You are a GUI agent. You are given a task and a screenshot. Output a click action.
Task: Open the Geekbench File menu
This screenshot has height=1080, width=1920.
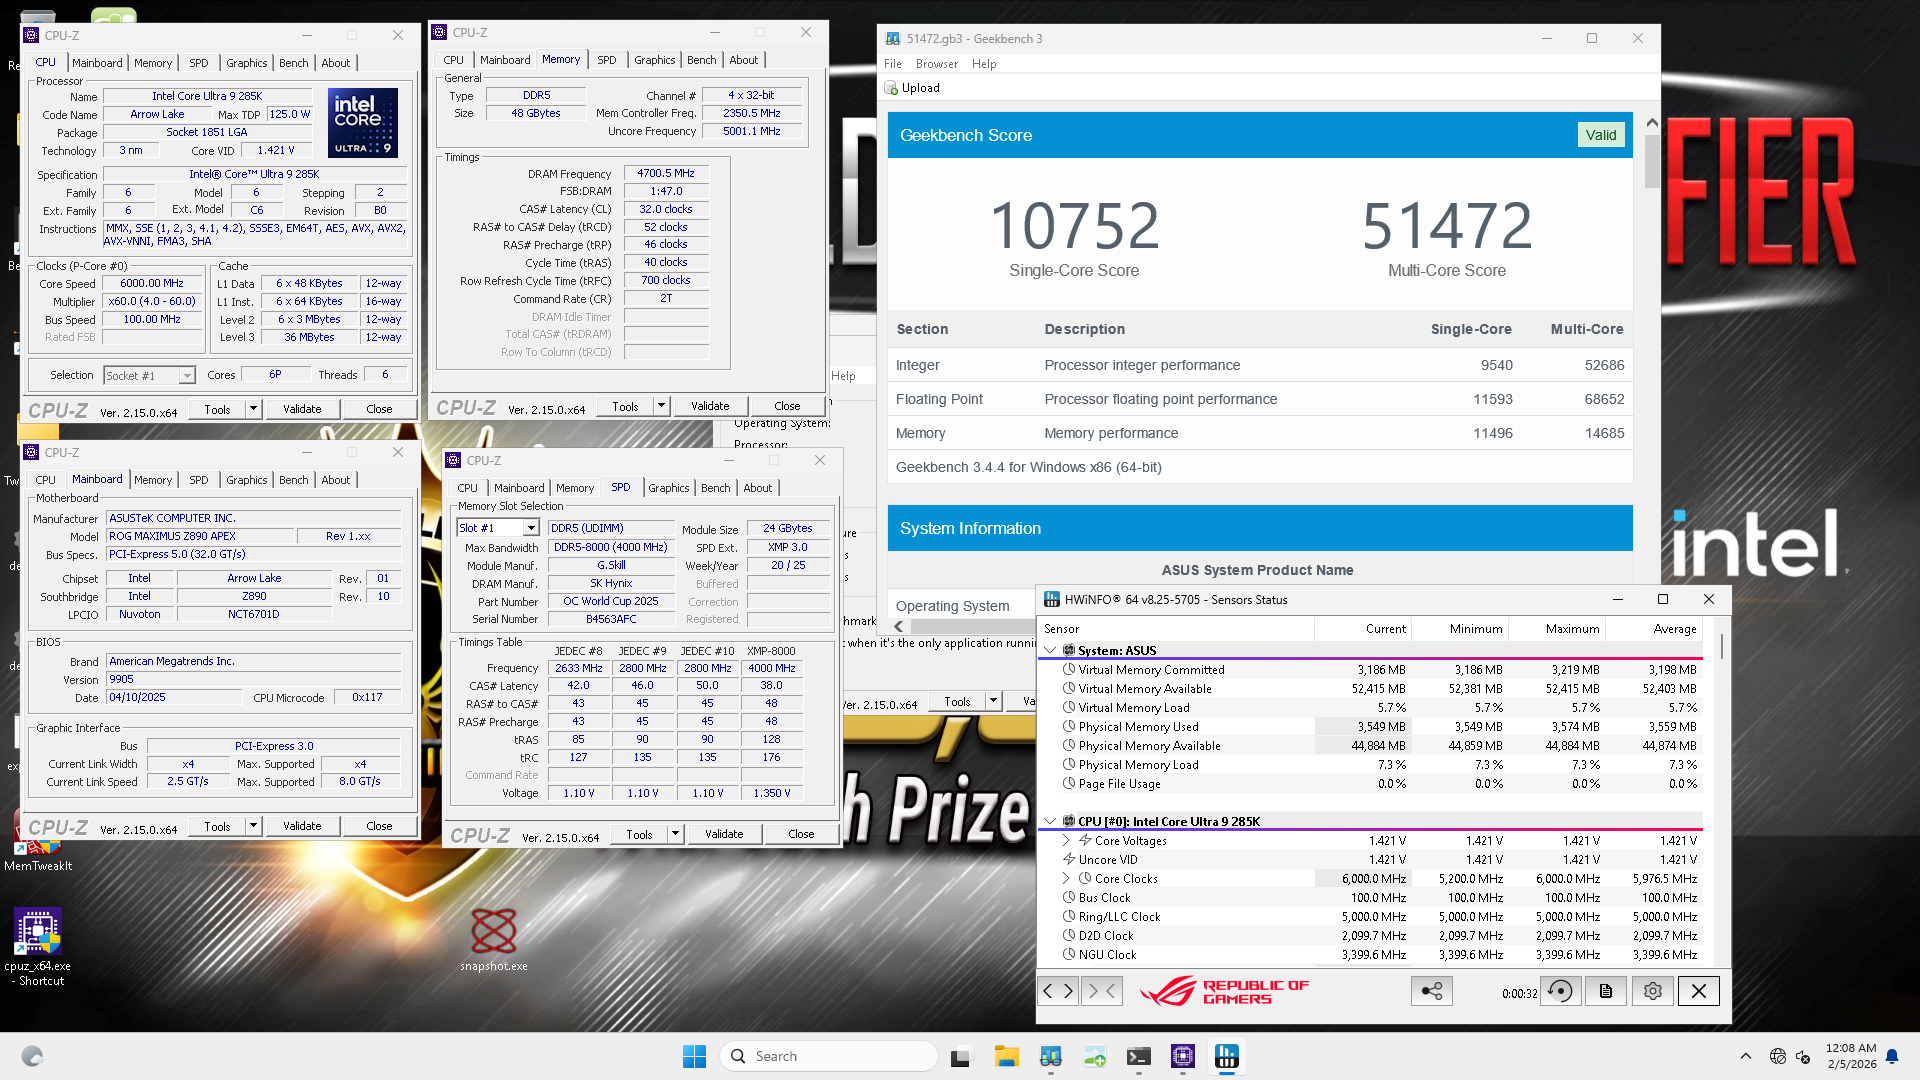point(893,64)
